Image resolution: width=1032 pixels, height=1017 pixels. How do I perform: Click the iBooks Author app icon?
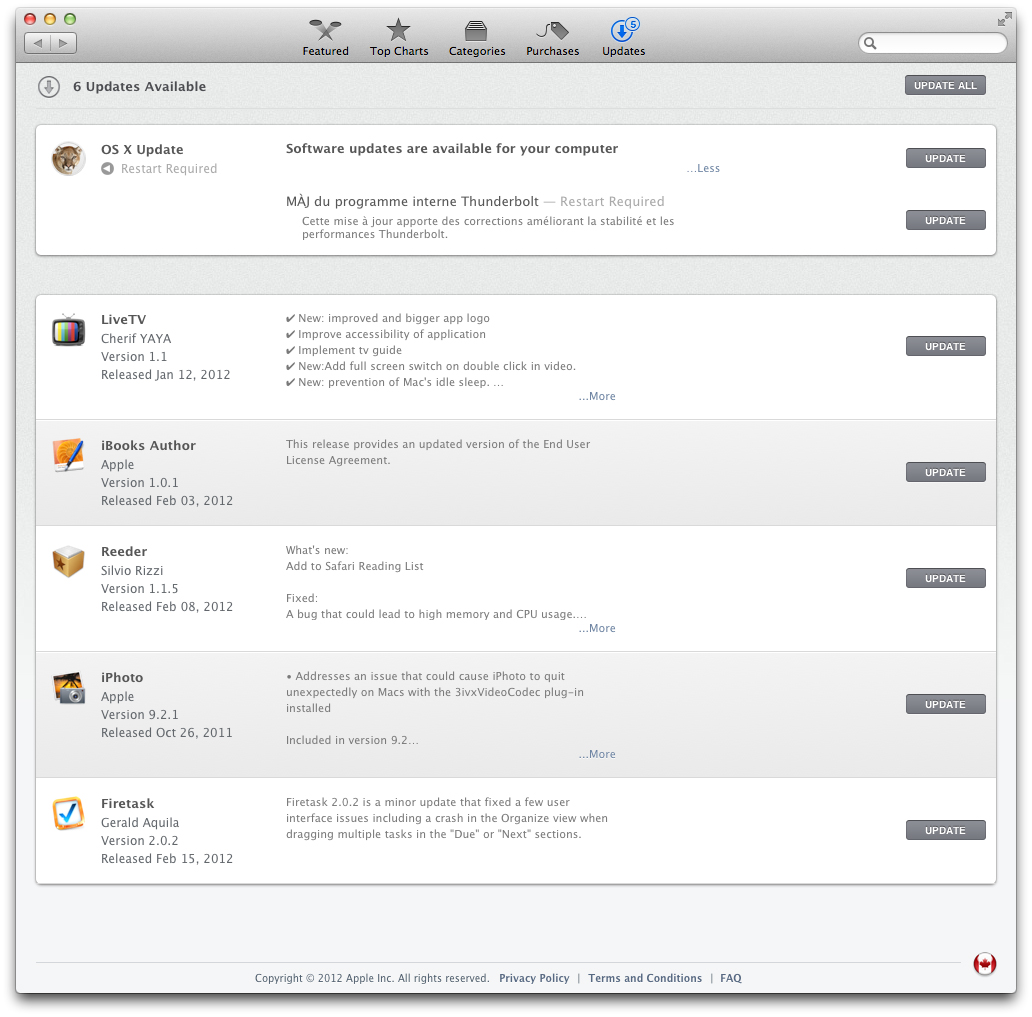pyautogui.click(x=68, y=455)
